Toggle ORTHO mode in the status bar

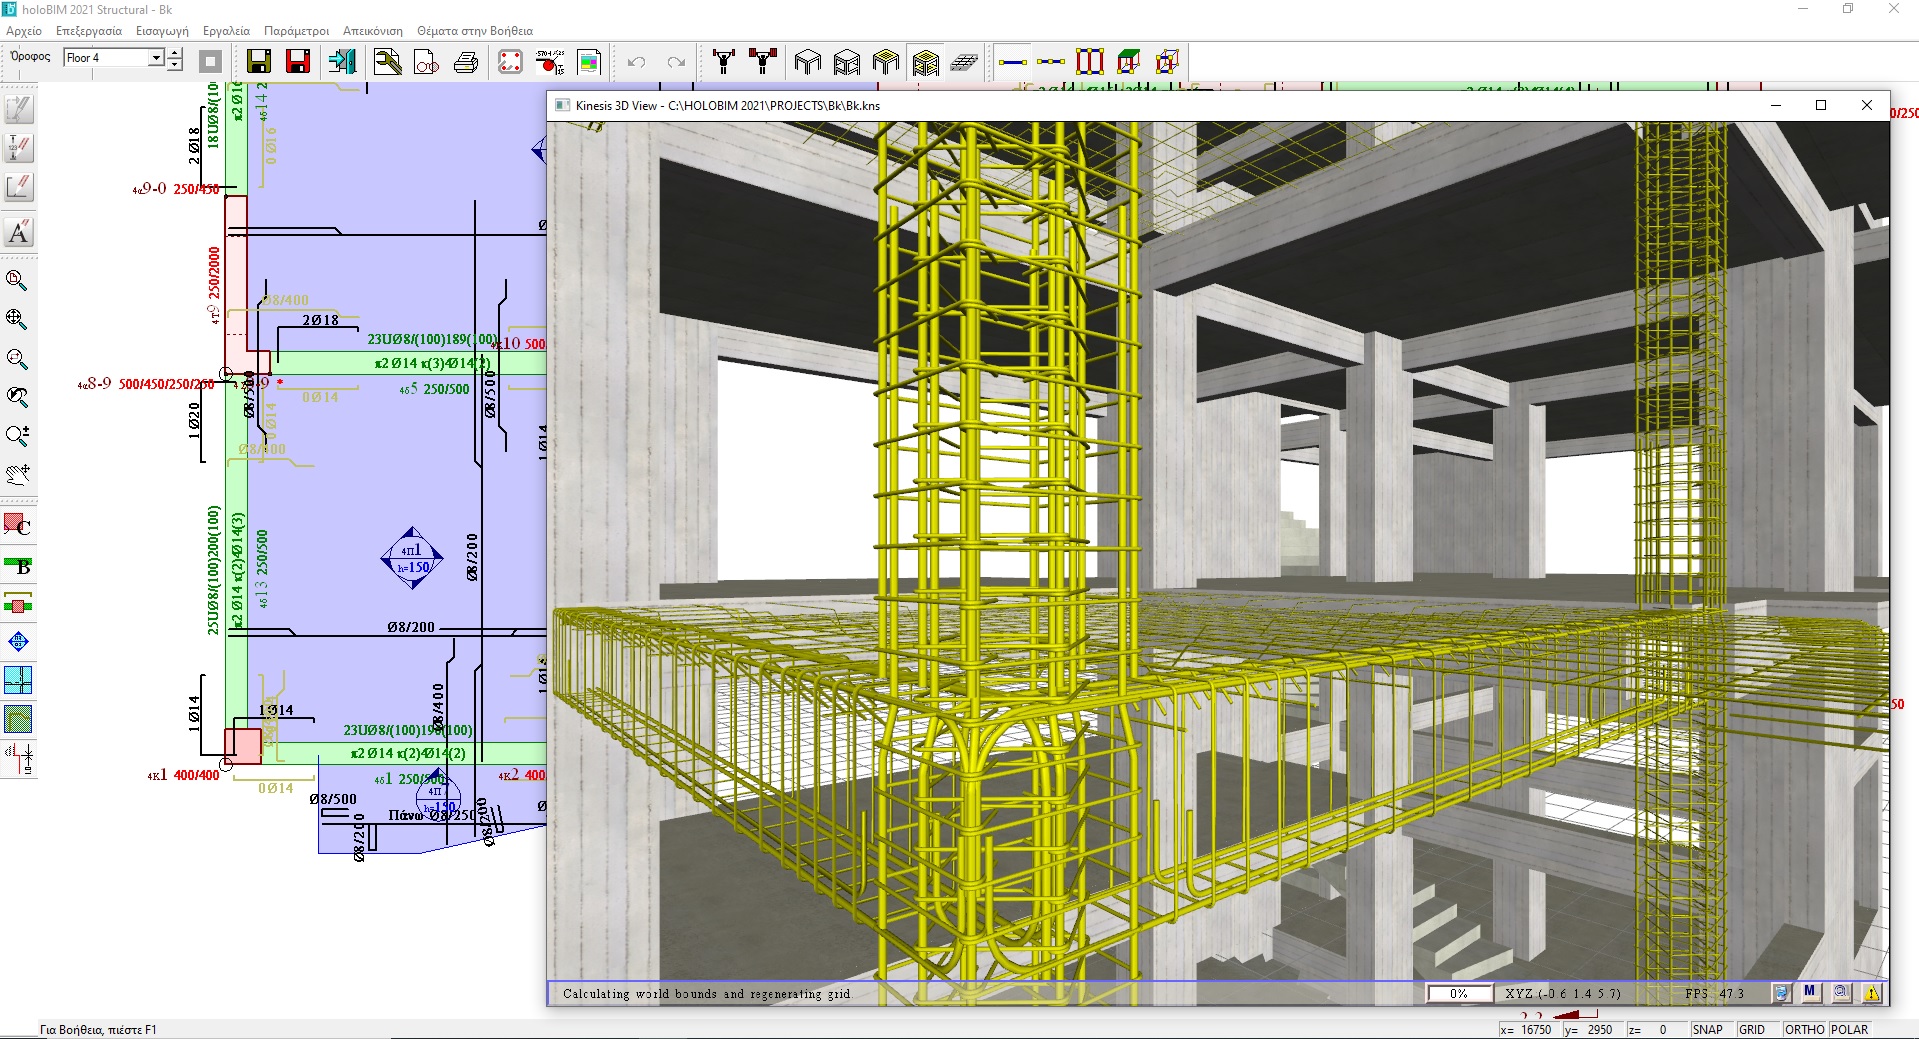[x=1804, y=1029]
